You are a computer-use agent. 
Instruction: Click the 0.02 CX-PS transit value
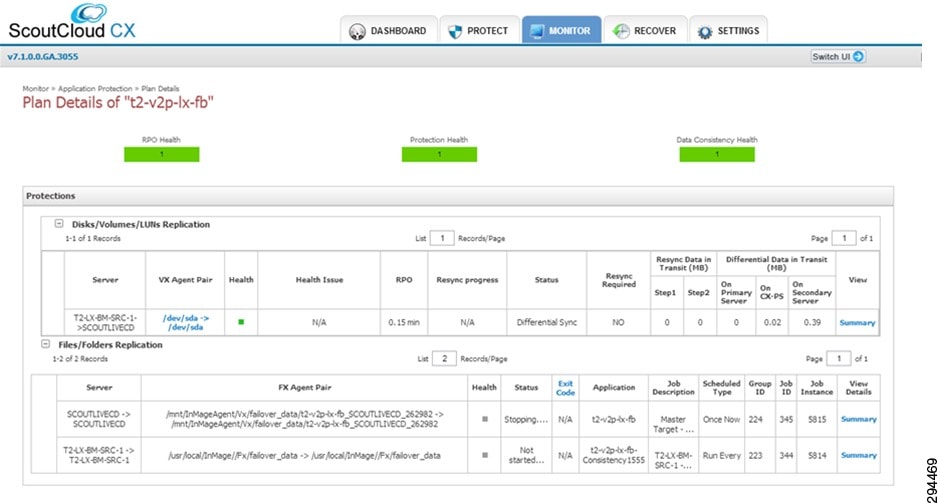(772, 322)
